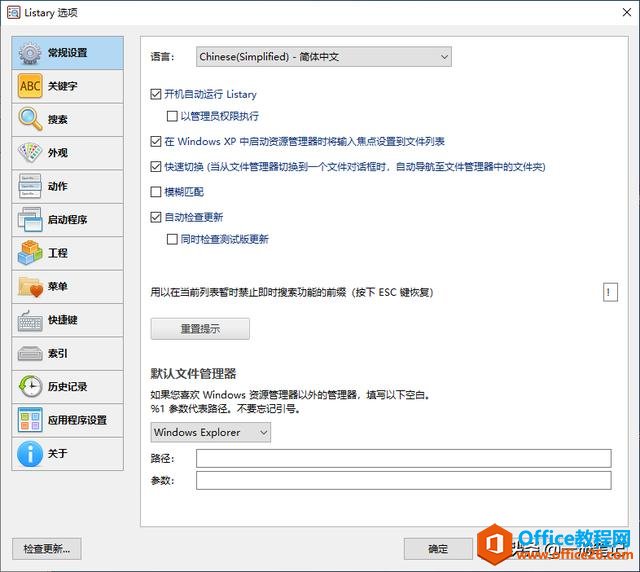The image size is (640, 572).
Task: Click the keyboard icon for 快捷键
Action: tap(30, 320)
